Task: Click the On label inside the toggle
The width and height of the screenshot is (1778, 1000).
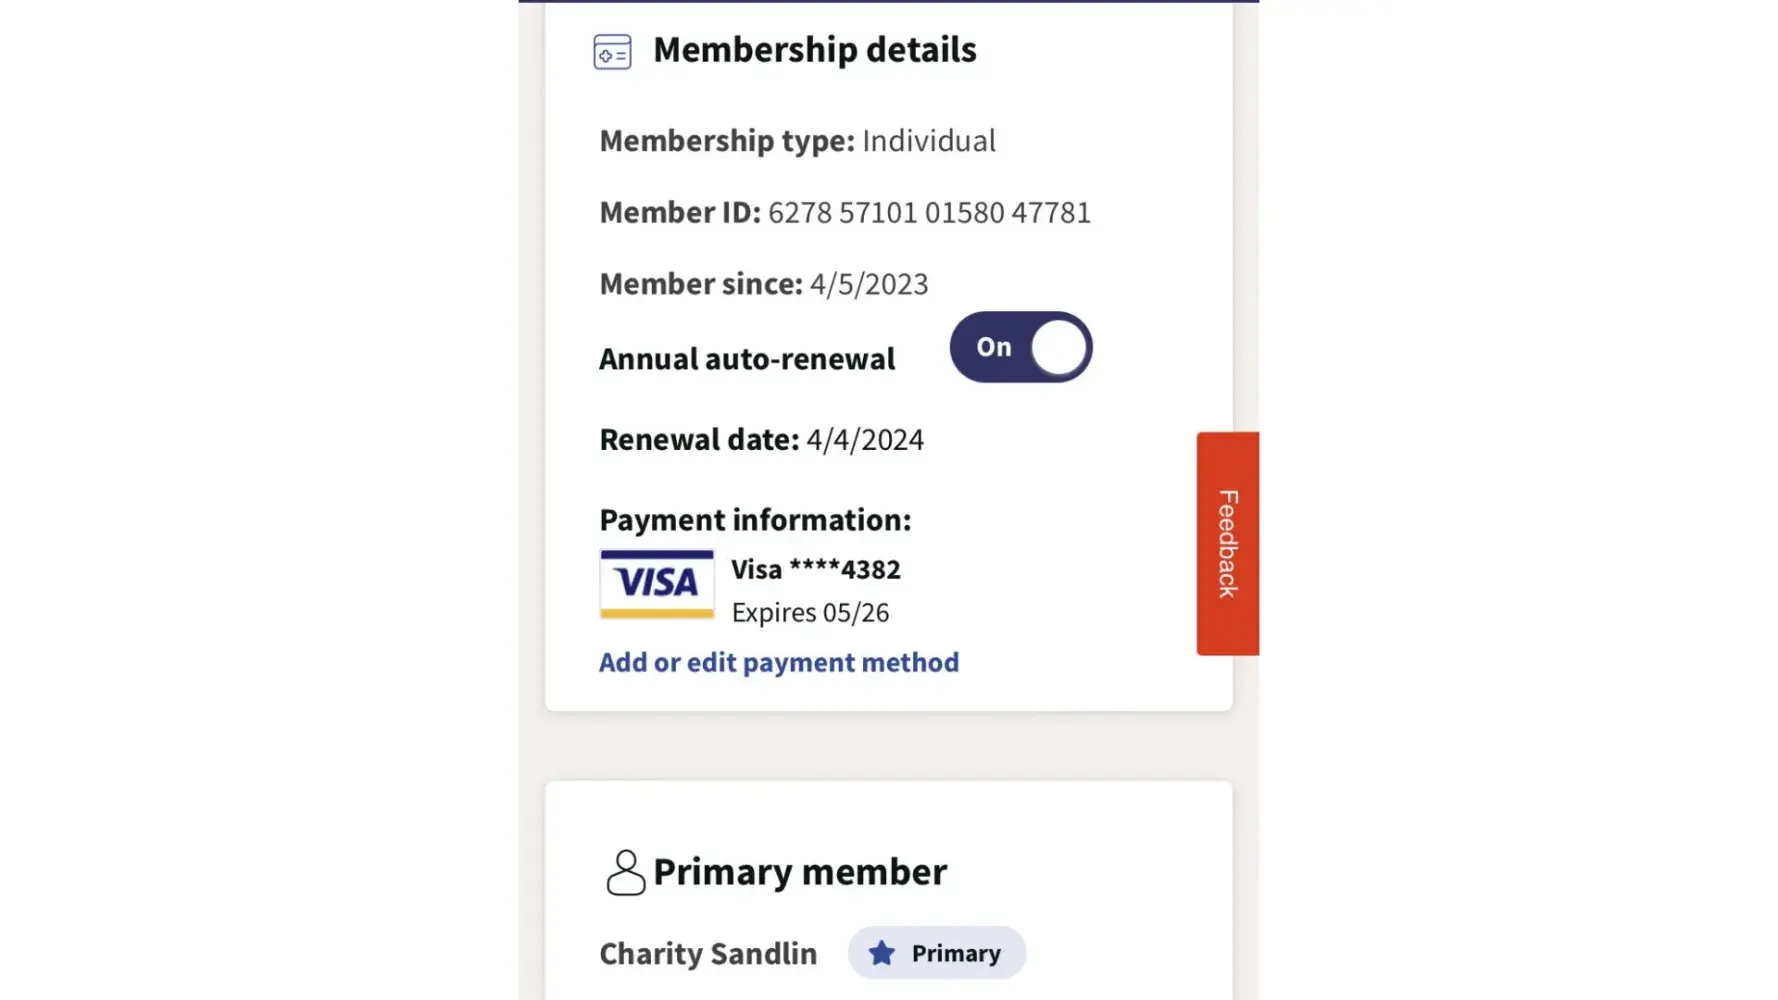Action: click(993, 347)
